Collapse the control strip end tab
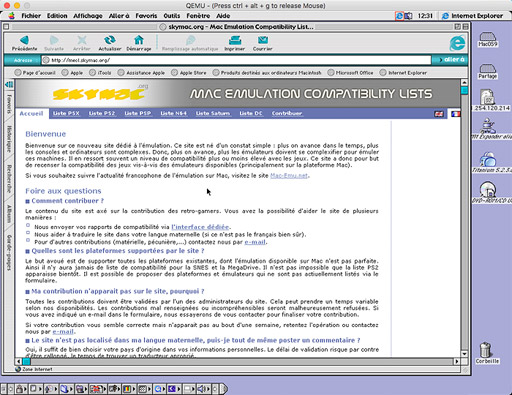 pyautogui.click(x=224, y=389)
